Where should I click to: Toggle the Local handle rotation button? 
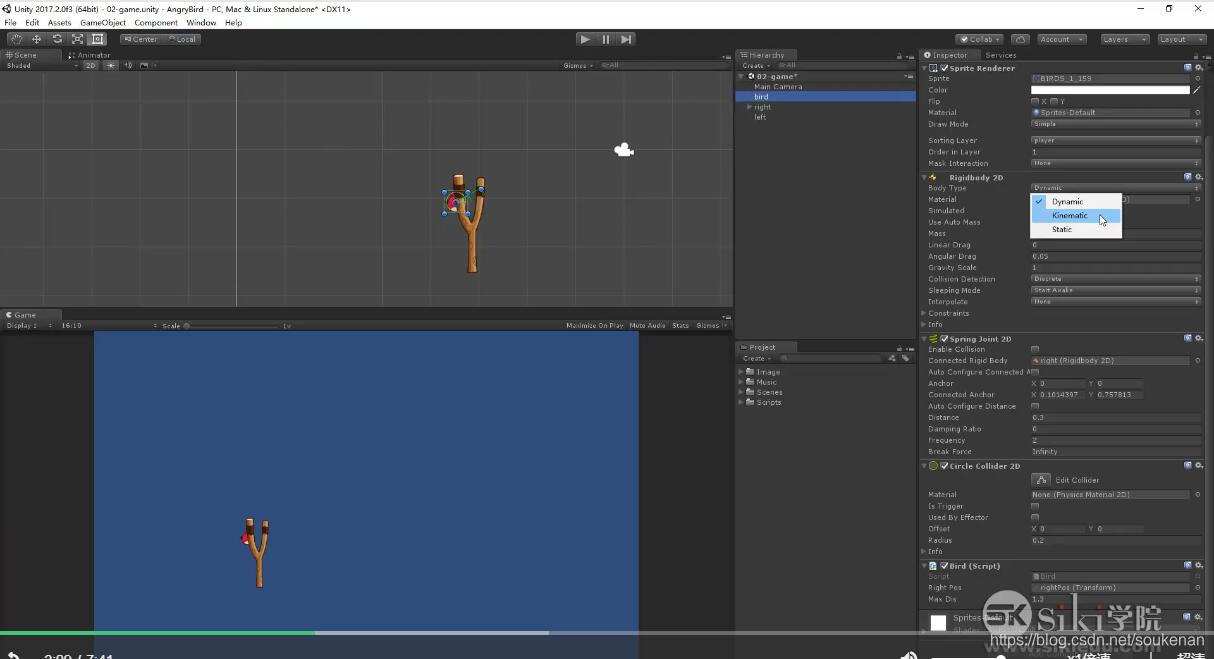(x=183, y=39)
